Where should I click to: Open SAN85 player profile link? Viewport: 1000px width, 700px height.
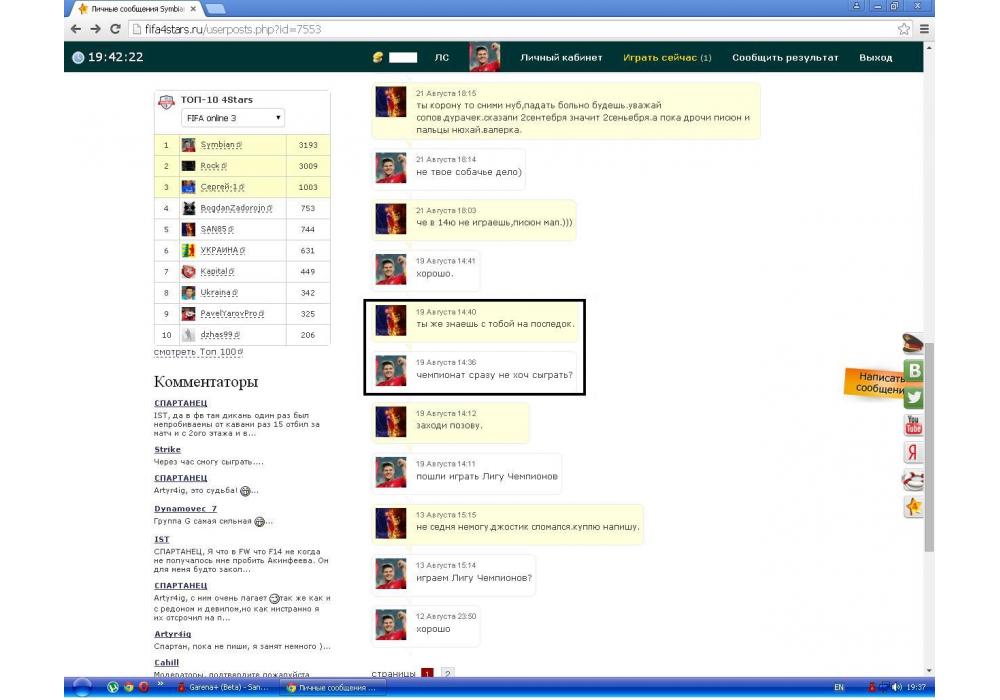tap(217, 229)
